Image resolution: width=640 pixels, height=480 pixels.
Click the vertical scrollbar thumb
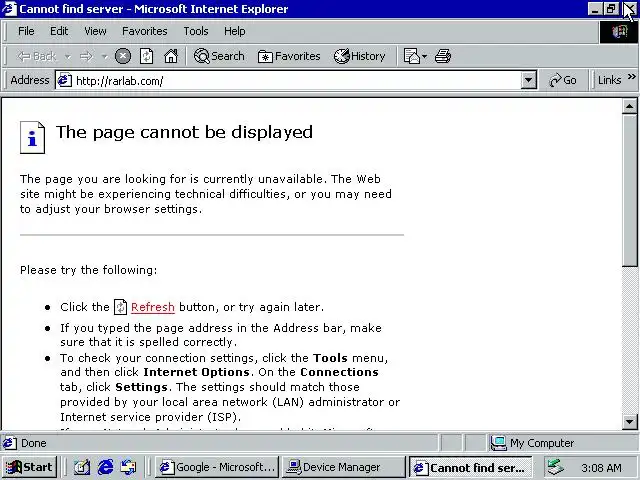(x=629, y=191)
